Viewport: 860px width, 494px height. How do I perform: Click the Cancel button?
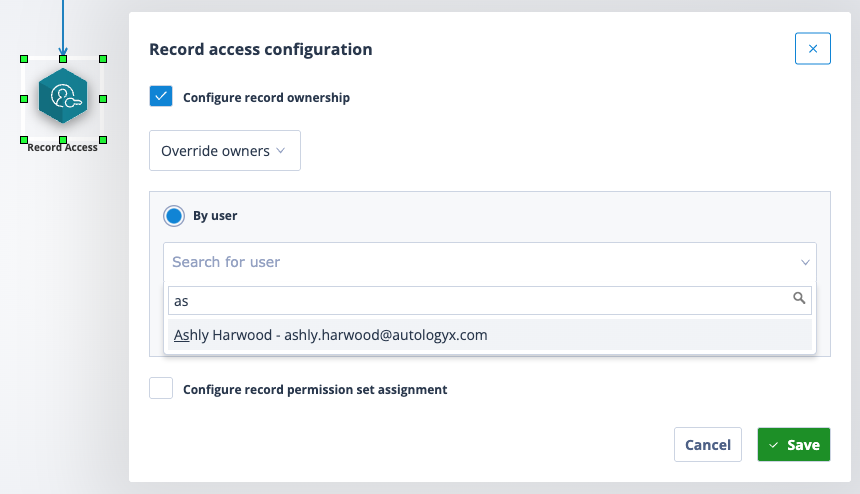click(708, 445)
